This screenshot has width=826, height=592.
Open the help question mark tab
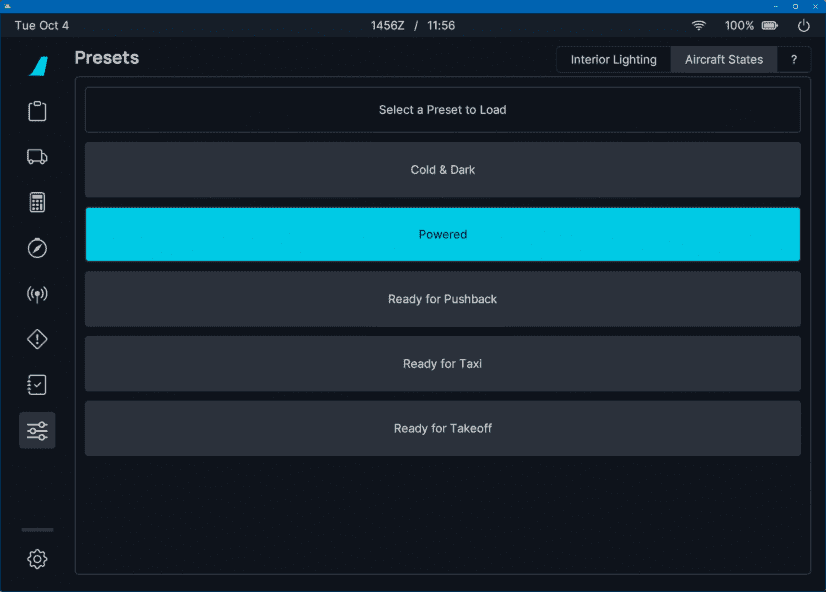(794, 60)
